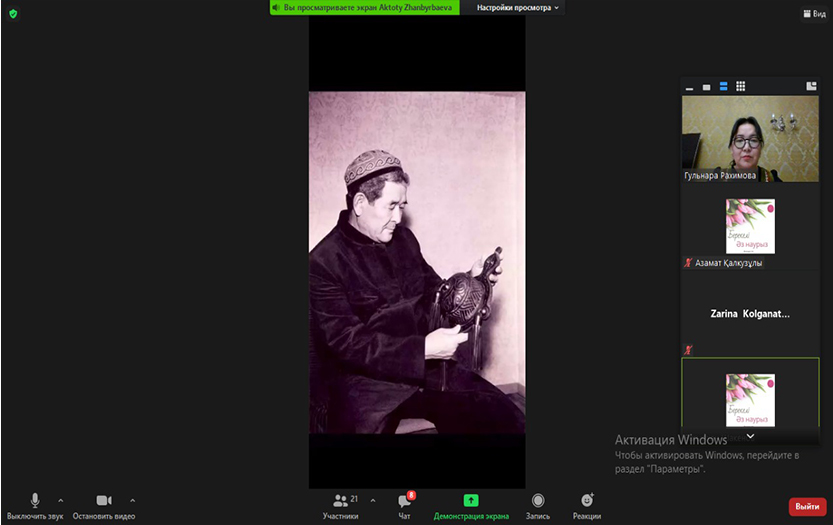Click the green encryption shield icon

click(13, 13)
